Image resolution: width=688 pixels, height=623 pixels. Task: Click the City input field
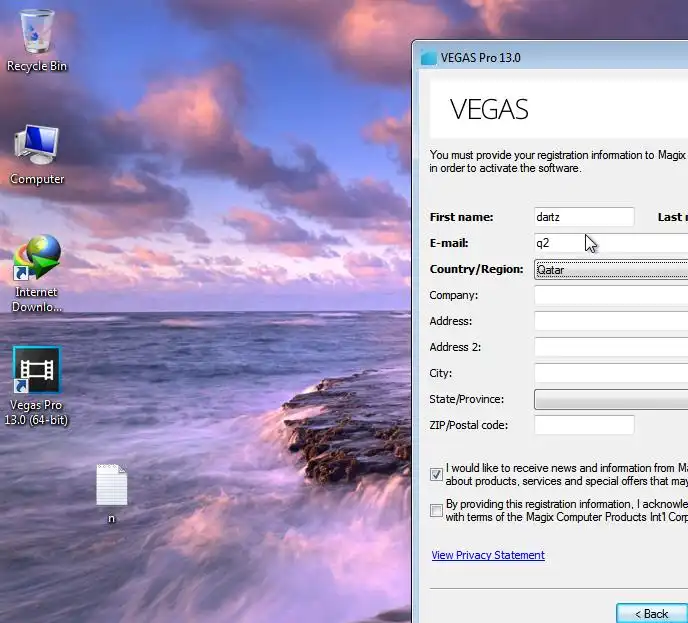[x=611, y=373]
